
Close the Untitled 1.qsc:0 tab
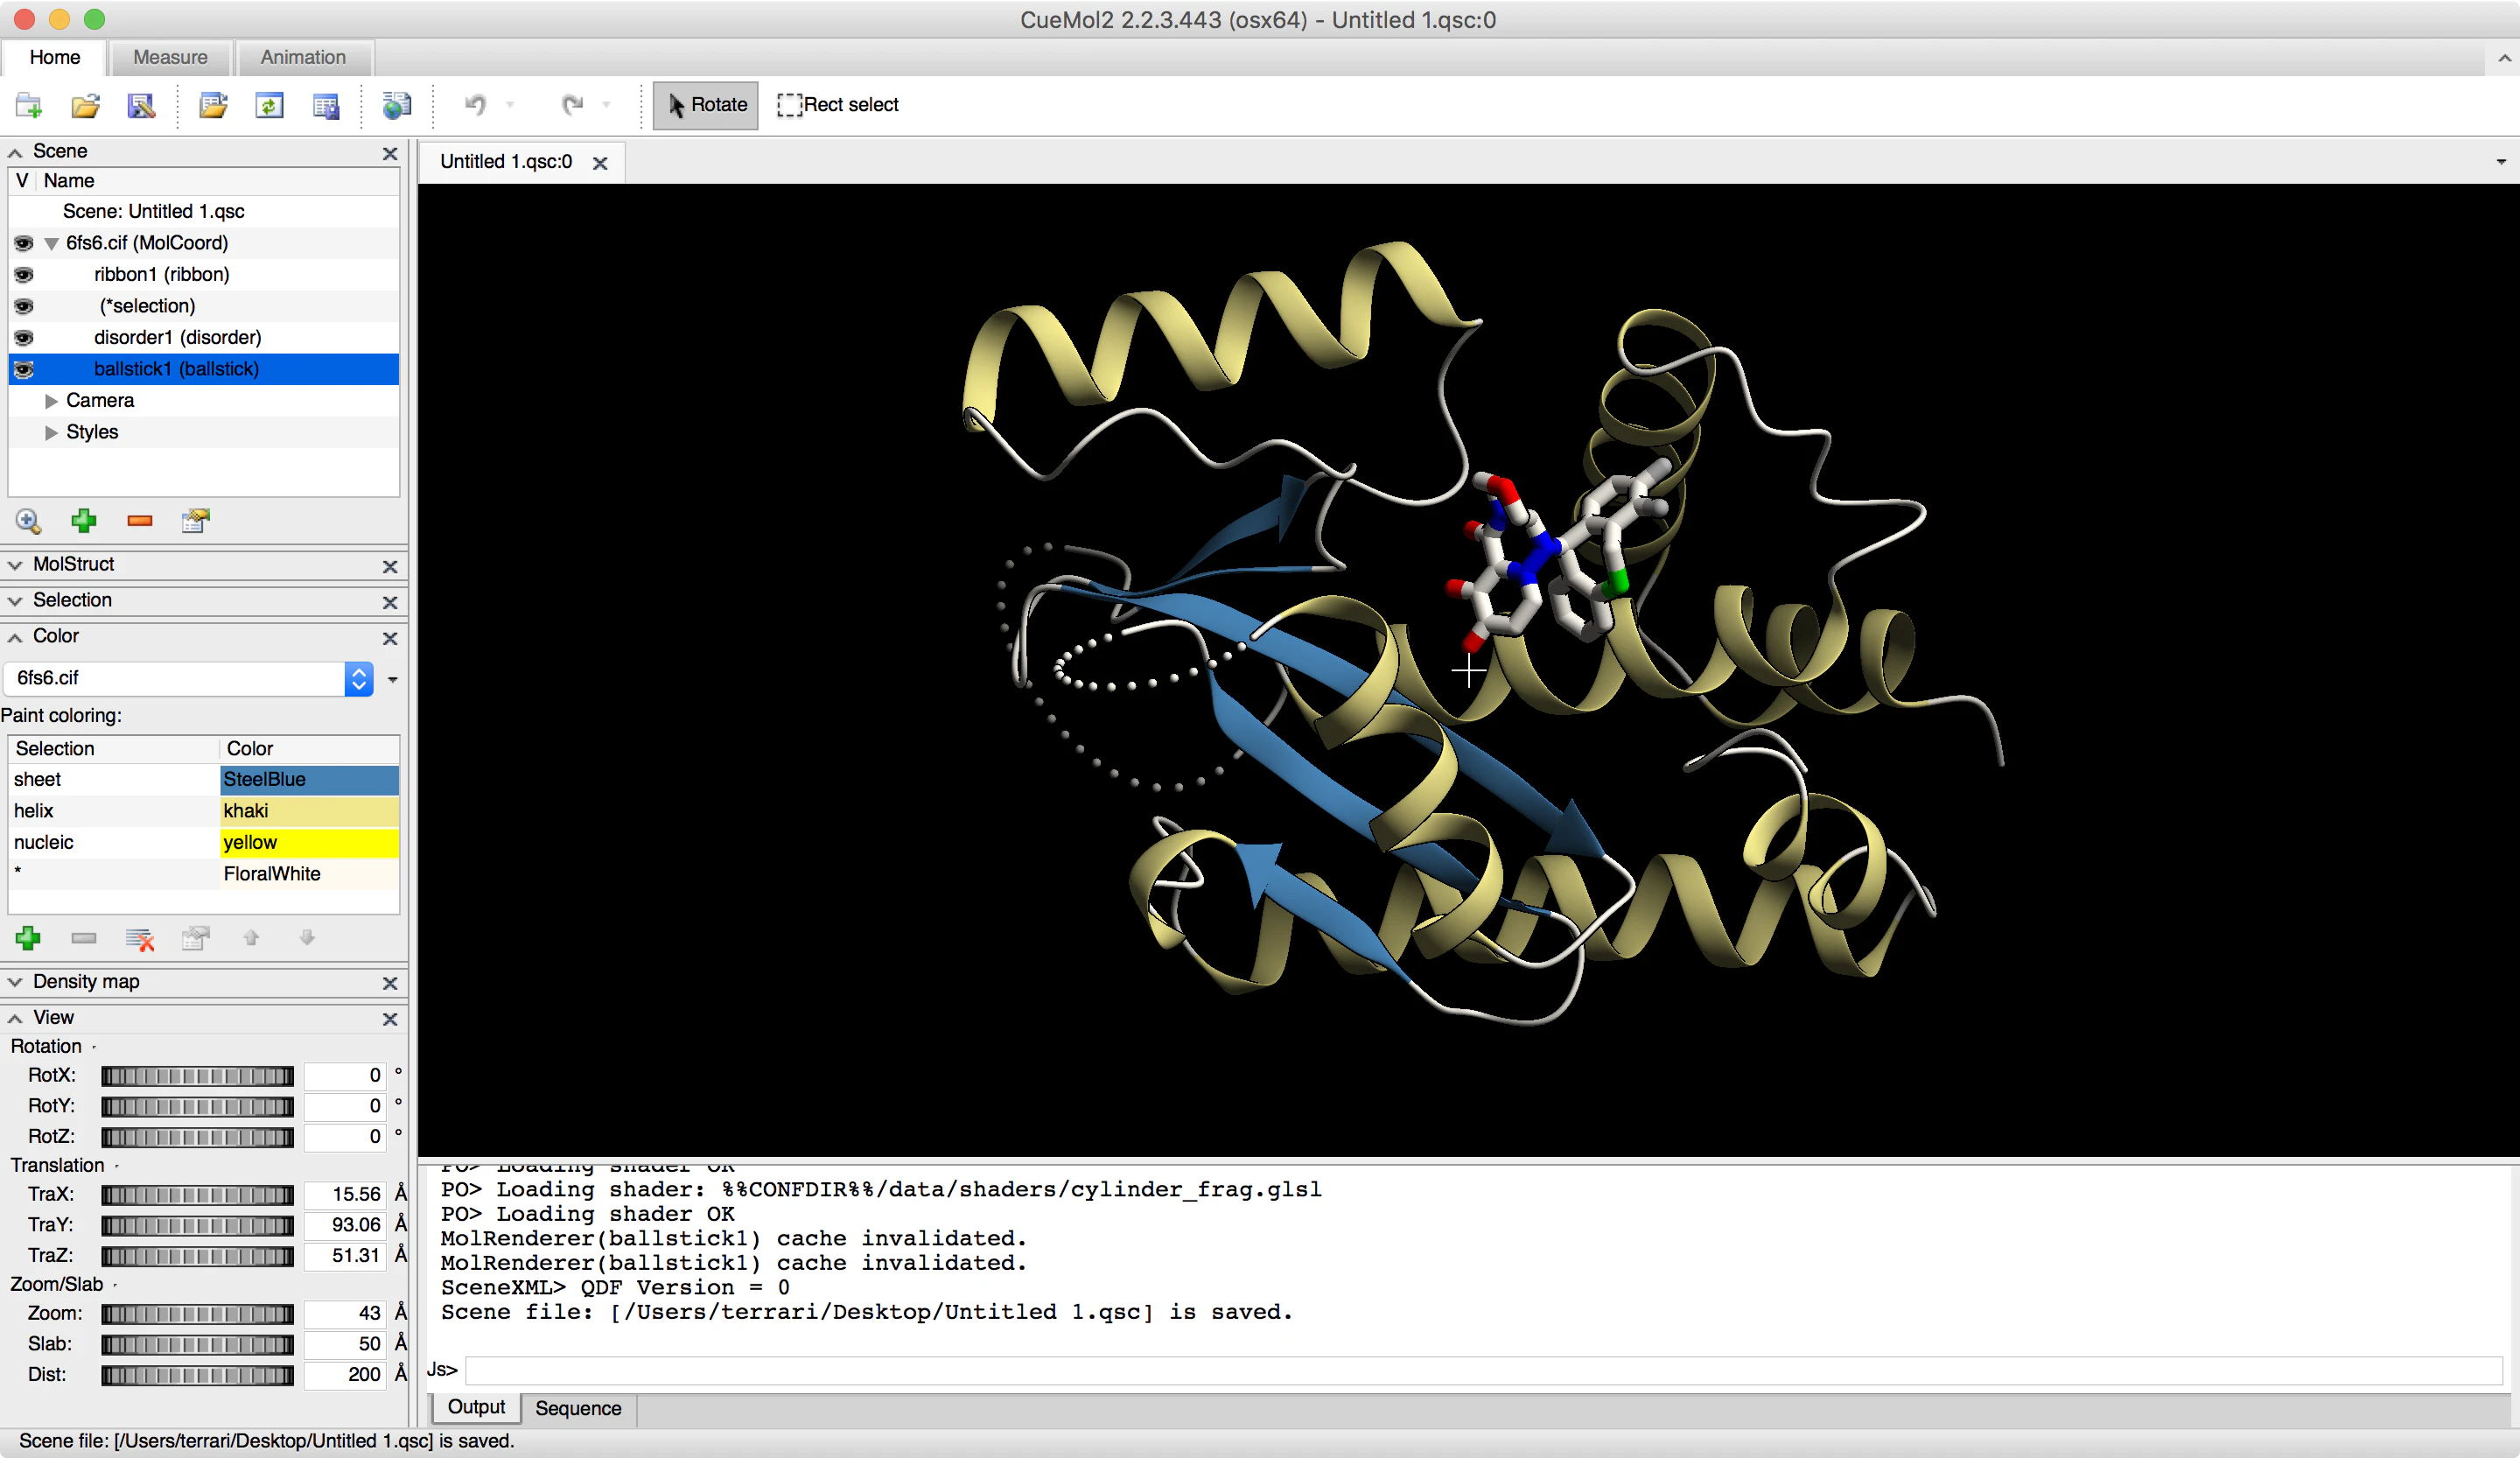(x=600, y=163)
